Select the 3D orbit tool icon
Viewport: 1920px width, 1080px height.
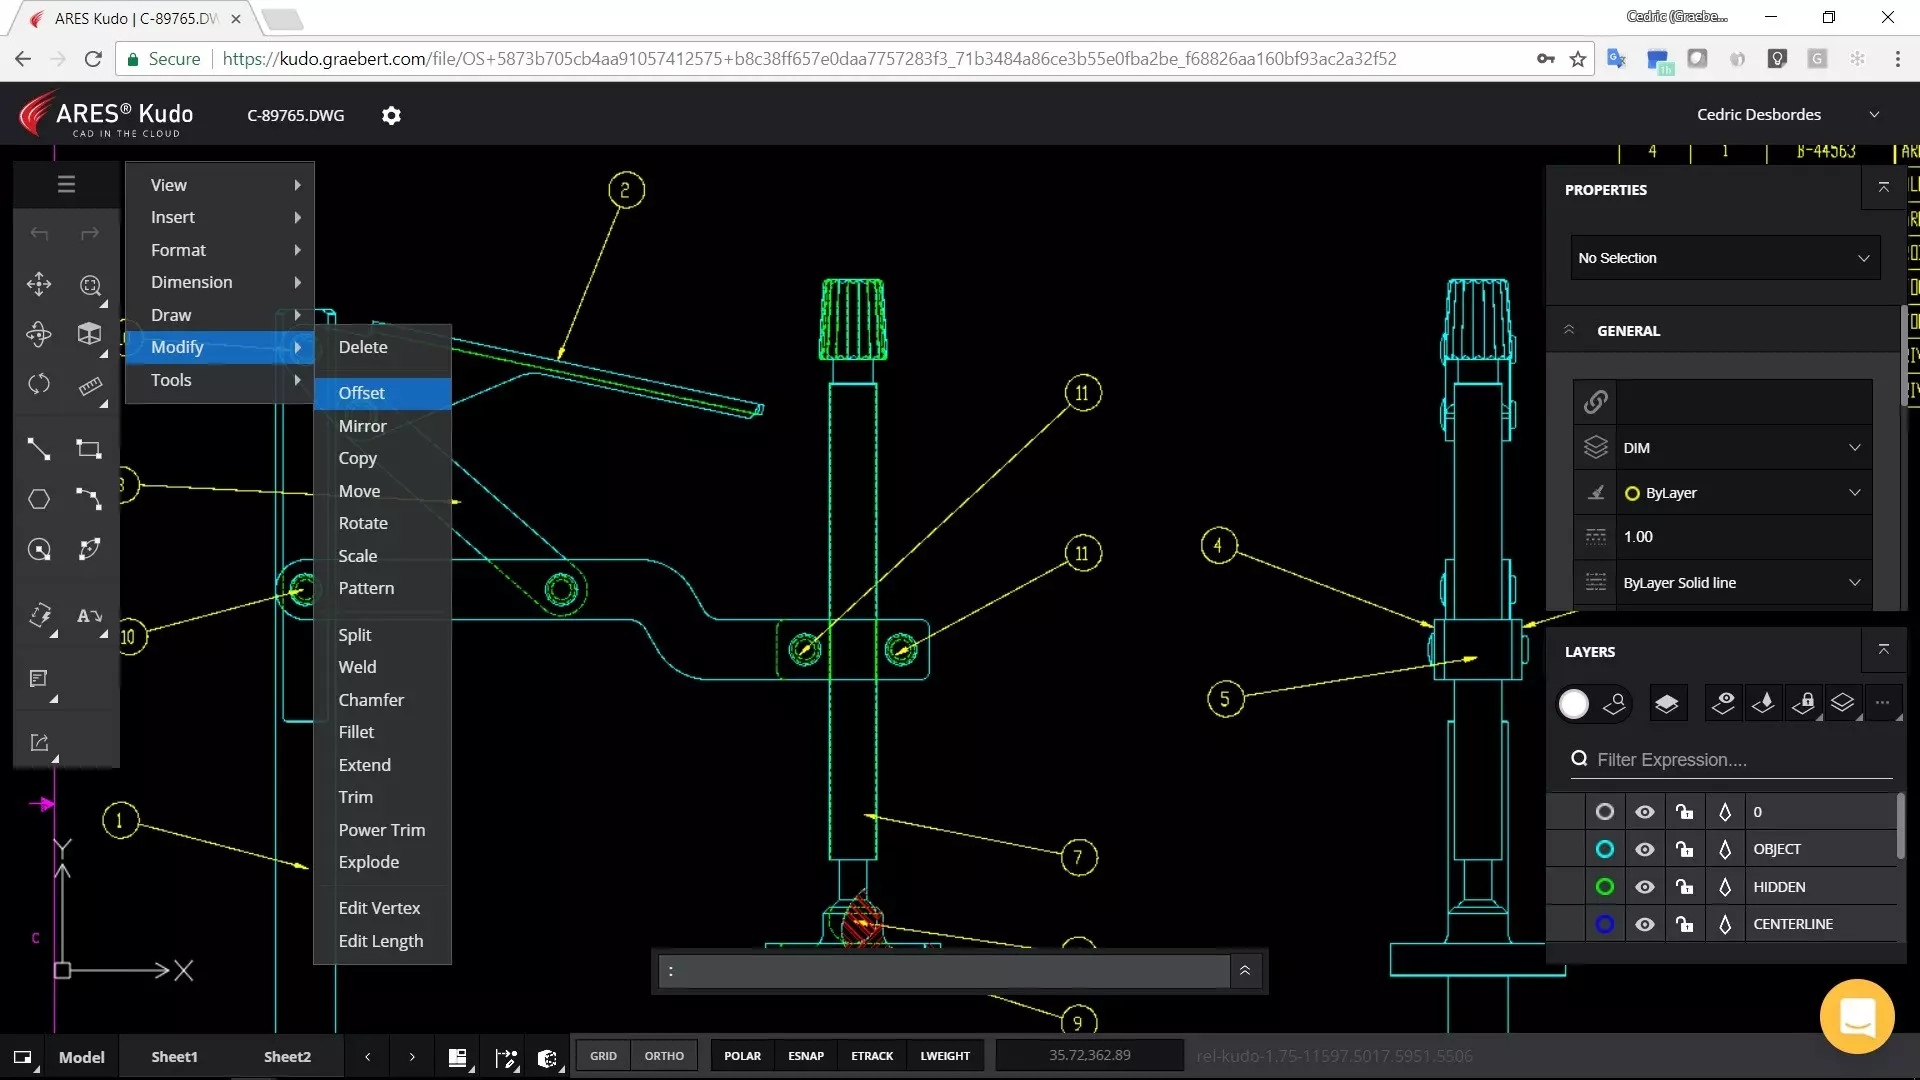coord(39,334)
